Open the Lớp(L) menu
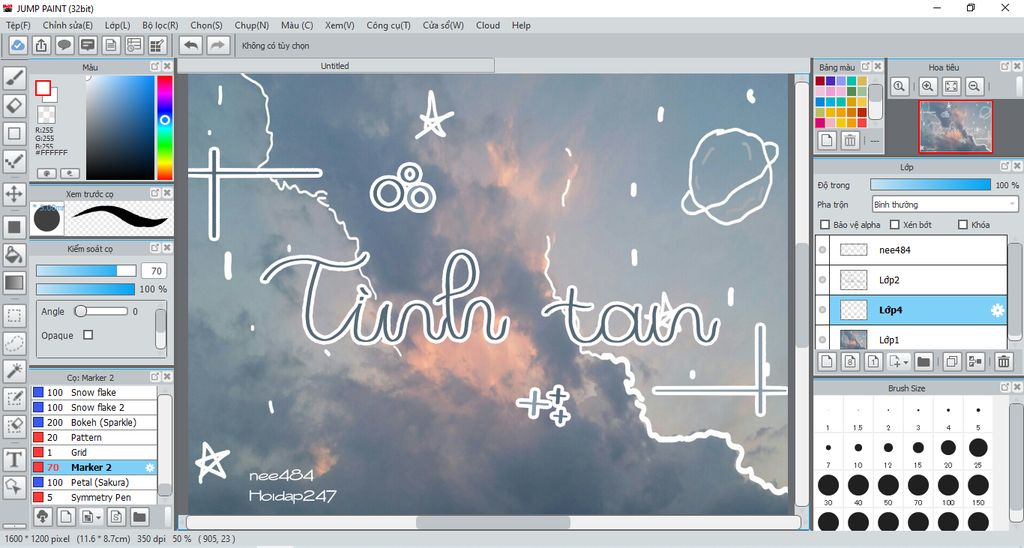This screenshot has width=1024, height=548. (x=118, y=25)
